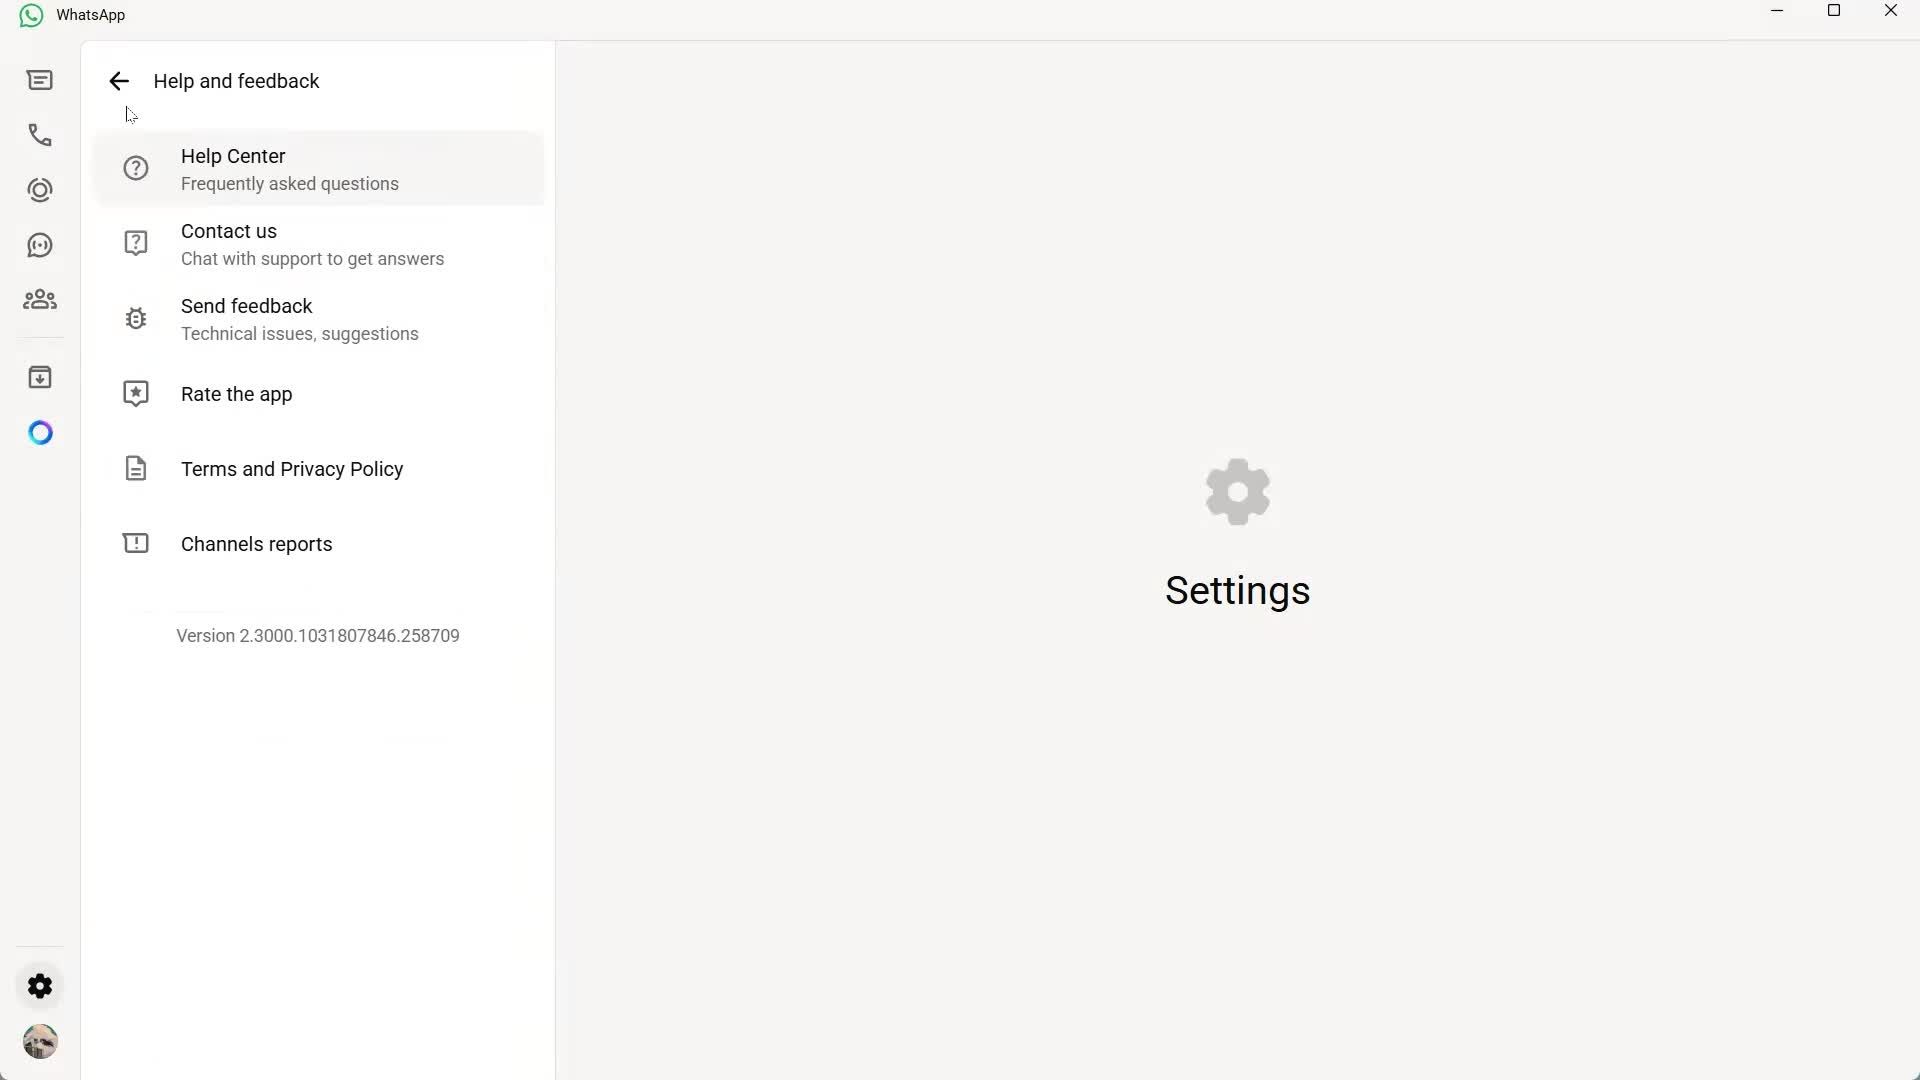The image size is (1920, 1080).
Task: Open your profile picture at sidebar bottom
Action: pos(40,1041)
